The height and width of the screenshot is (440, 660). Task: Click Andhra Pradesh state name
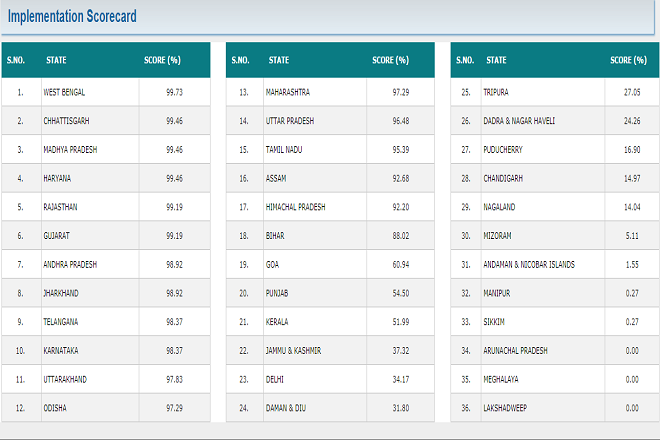(x=70, y=265)
